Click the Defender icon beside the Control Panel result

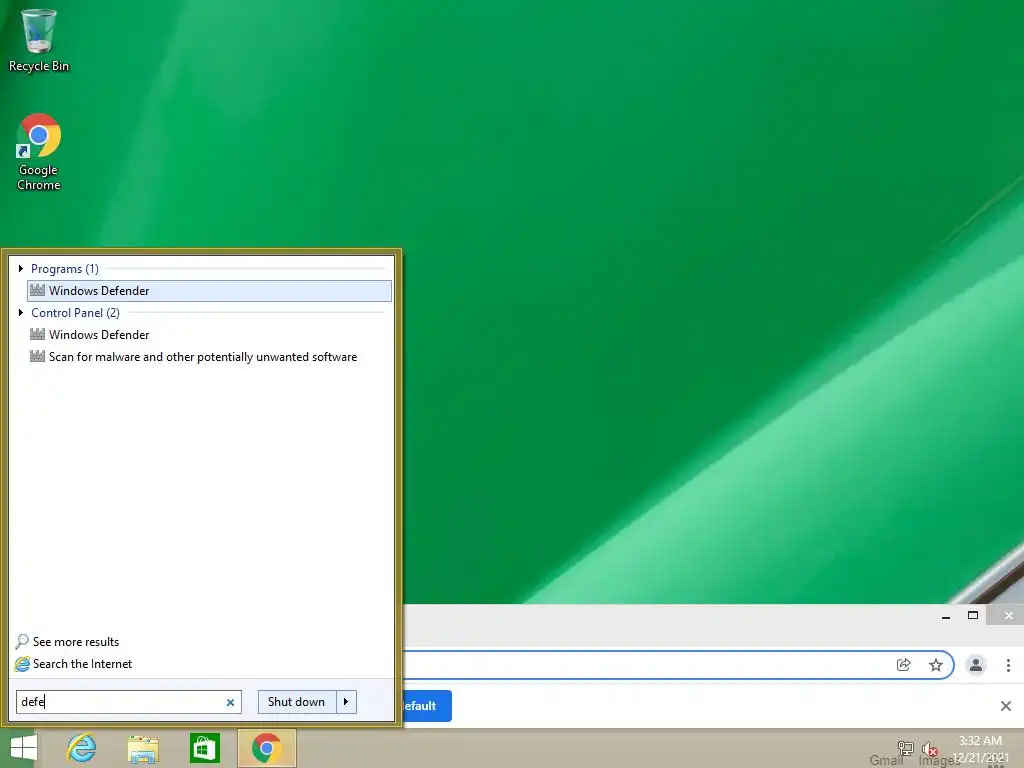[37, 334]
